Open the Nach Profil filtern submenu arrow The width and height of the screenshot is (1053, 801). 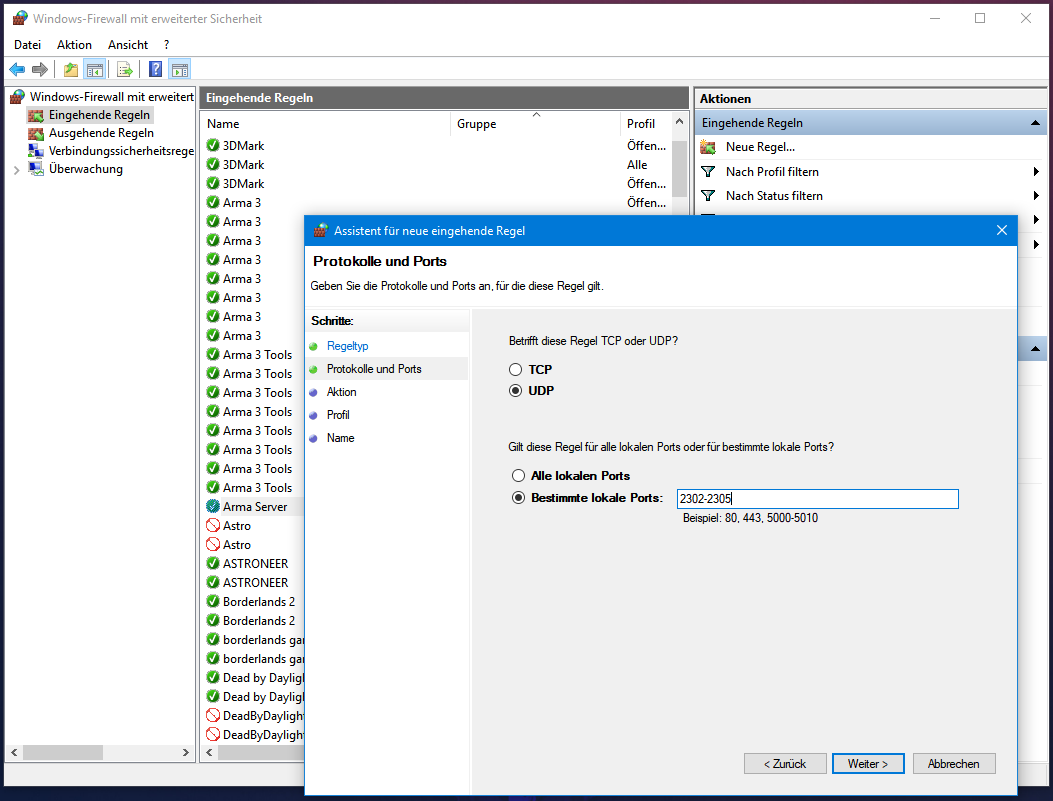(1036, 172)
